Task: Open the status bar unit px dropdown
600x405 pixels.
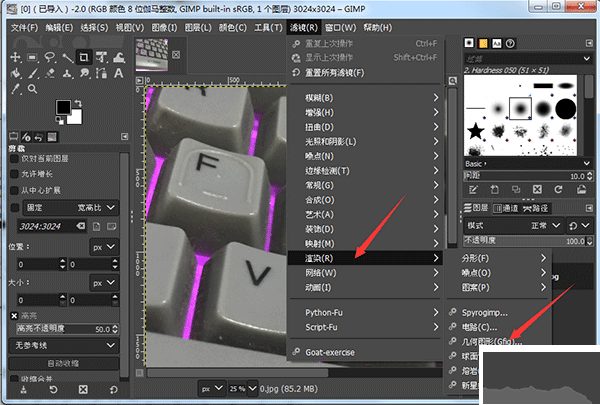Action: click(x=212, y=389)
